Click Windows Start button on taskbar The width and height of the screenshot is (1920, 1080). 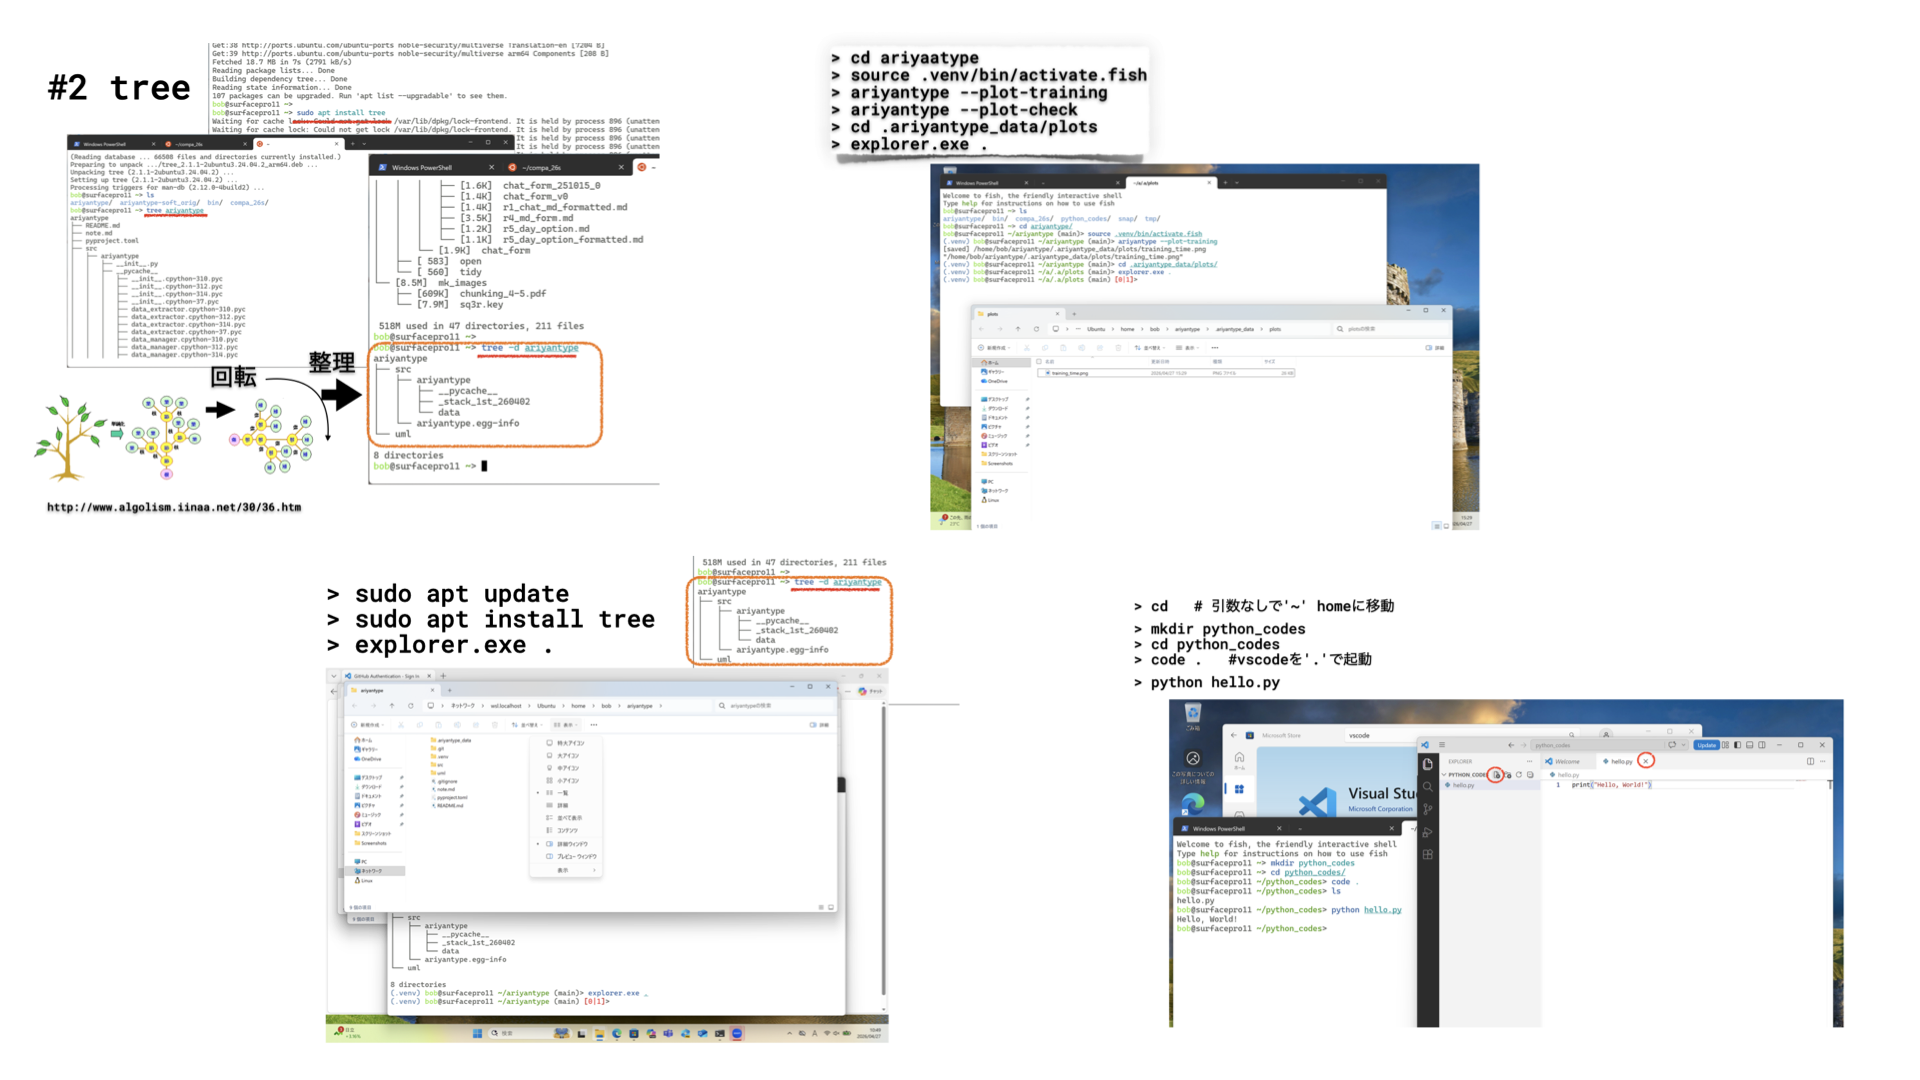[477, 1033]
